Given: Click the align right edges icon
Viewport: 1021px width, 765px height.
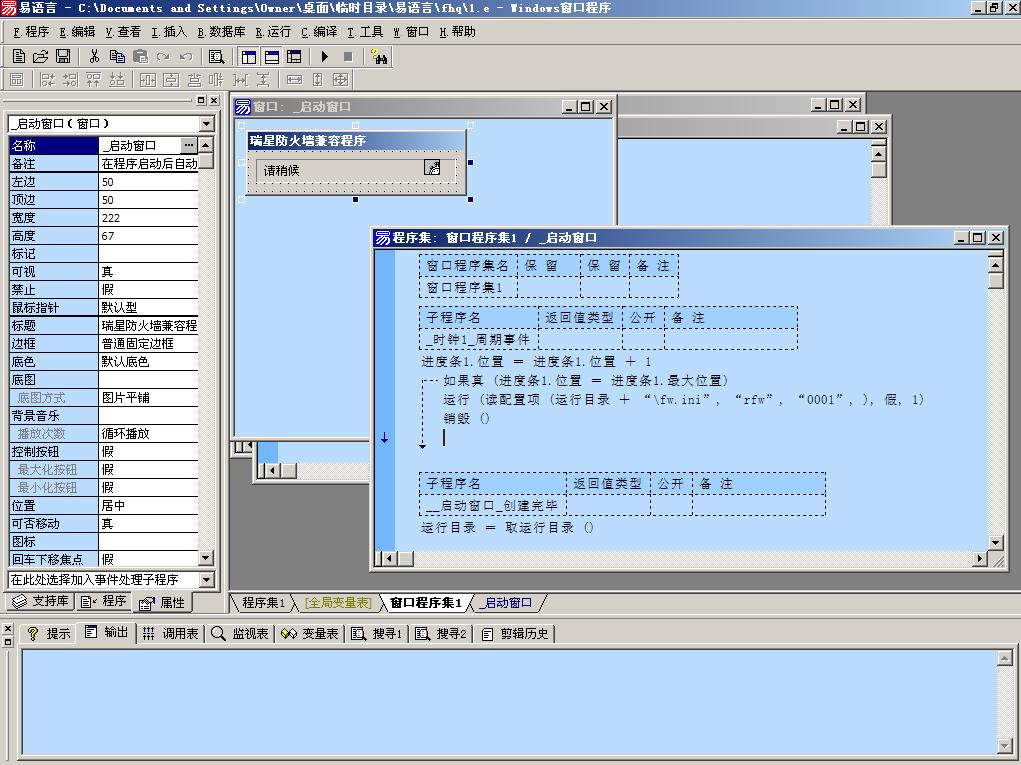Looking at the screenshot, I should (x=70, y=79).
